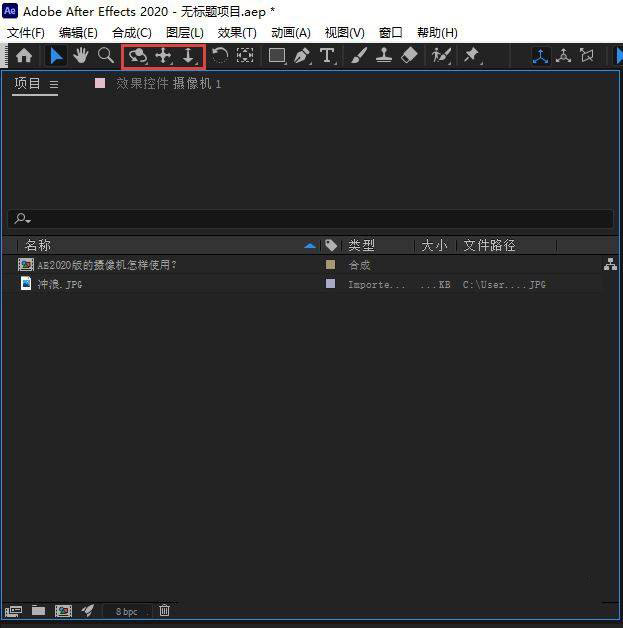Sort by the 文件路径 column header
This screenshot has width=623, height=628.
[x=489, y=245]
